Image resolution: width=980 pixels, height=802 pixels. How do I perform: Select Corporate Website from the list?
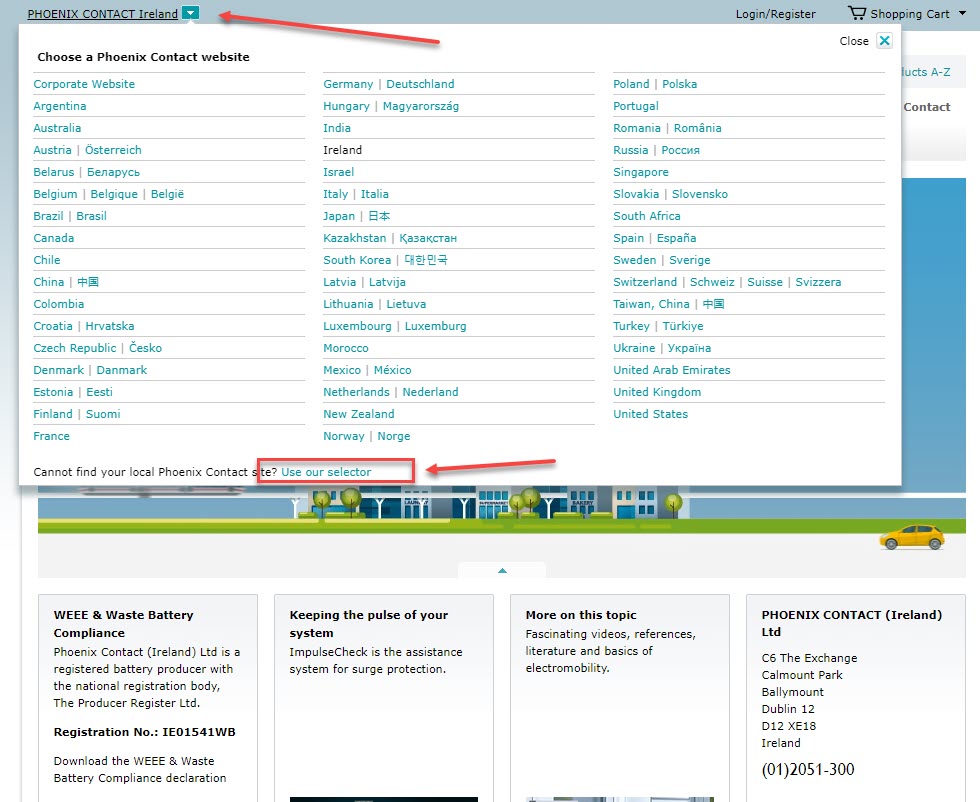pyautogui.click(x=84, y=84)
